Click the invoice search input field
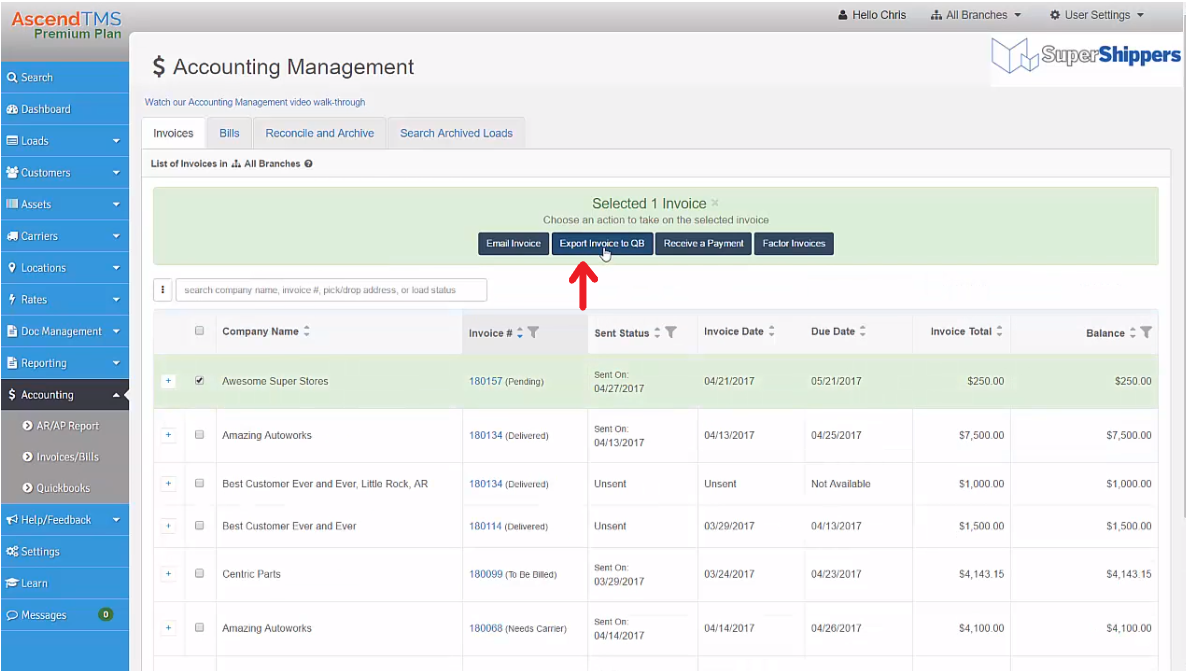Image resolution: width=1186 pixels, height=671 pixels. click(331, 290)
